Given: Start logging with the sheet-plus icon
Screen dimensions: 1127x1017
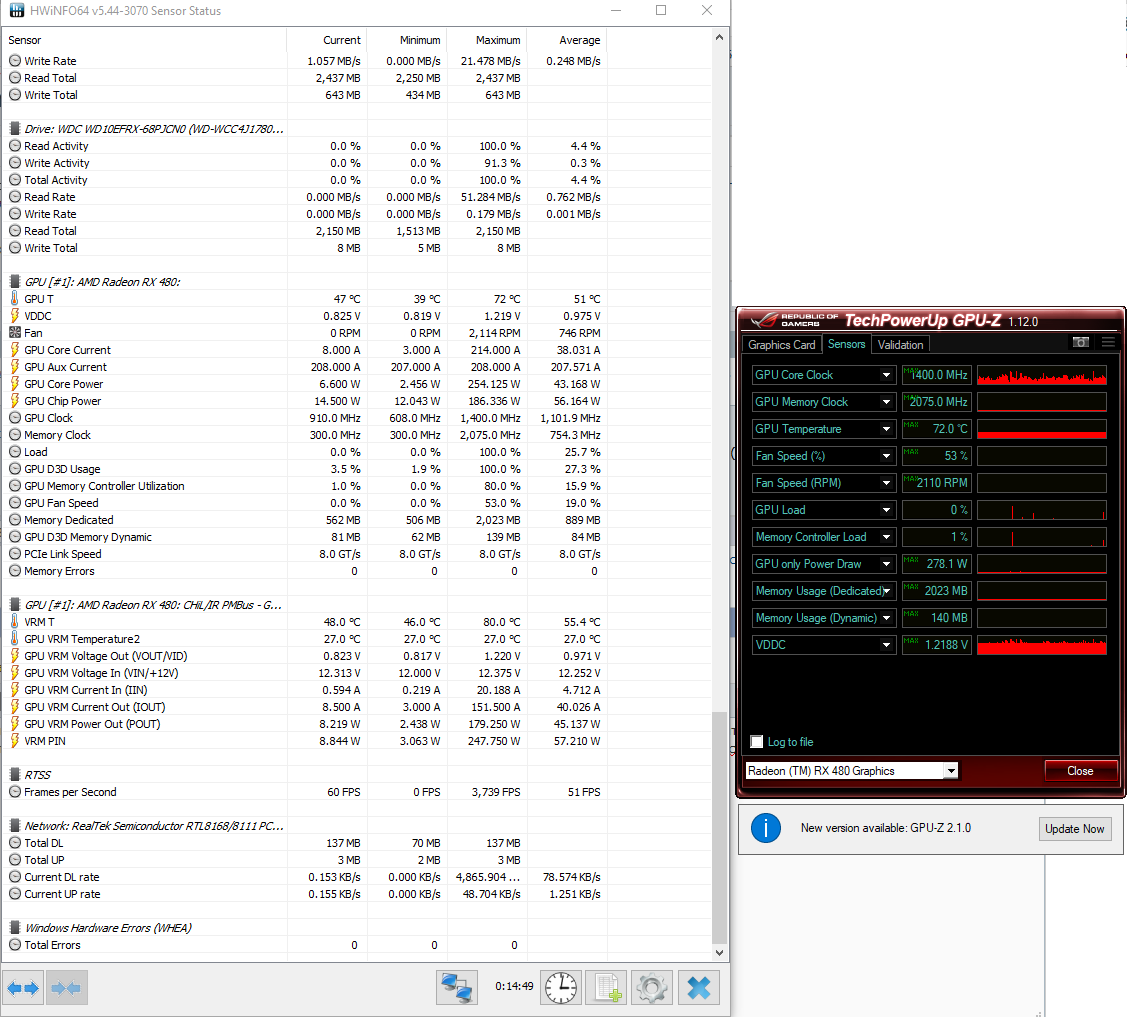Looking at the screenshot, I should coord(606,988).
